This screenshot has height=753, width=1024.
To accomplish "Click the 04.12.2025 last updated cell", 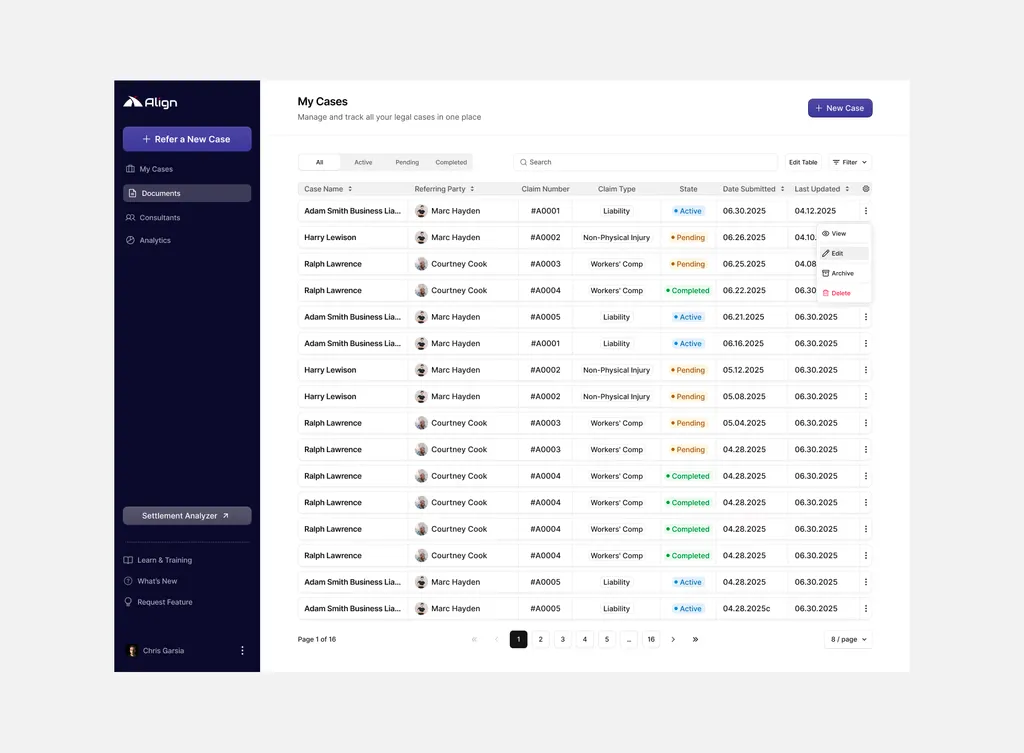I will click(x=815, y=211).
